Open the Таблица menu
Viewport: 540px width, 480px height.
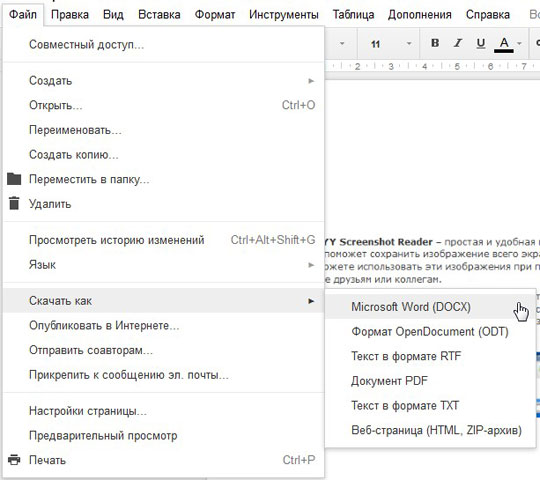coord(353,14)
